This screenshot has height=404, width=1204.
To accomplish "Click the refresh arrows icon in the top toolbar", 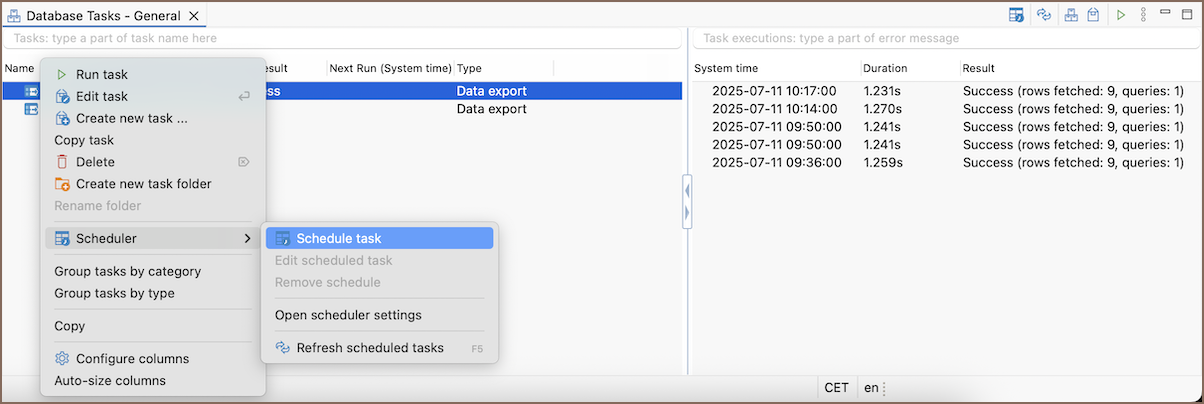I will point(1044,15).
